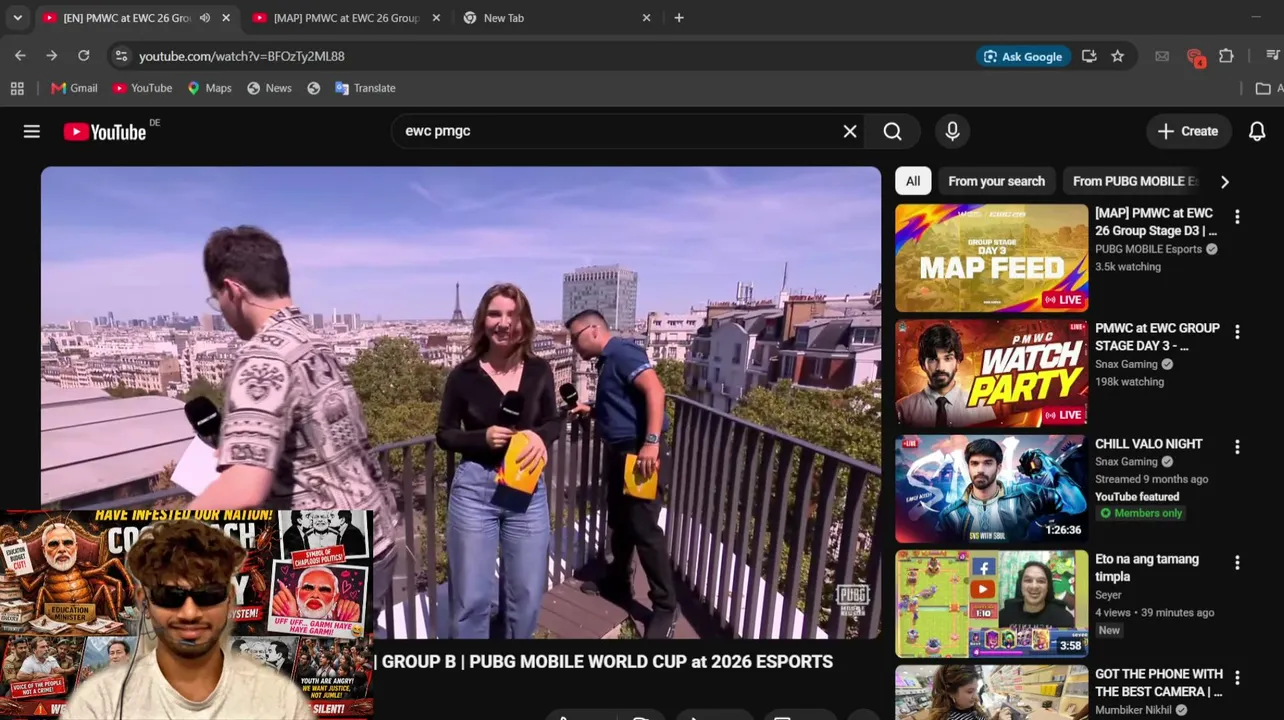
Task: Open the red extension with badge 4
Action: click(1195, 57)
